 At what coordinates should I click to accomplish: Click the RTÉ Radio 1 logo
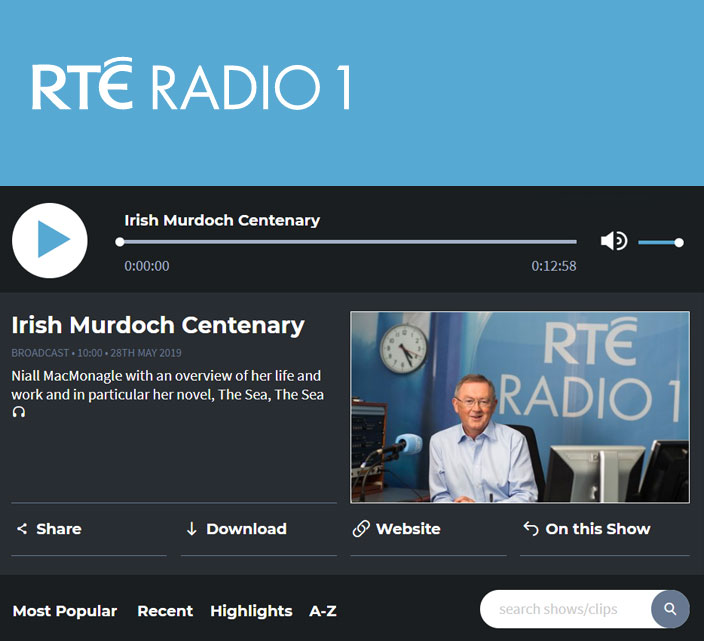coord(191,83)
